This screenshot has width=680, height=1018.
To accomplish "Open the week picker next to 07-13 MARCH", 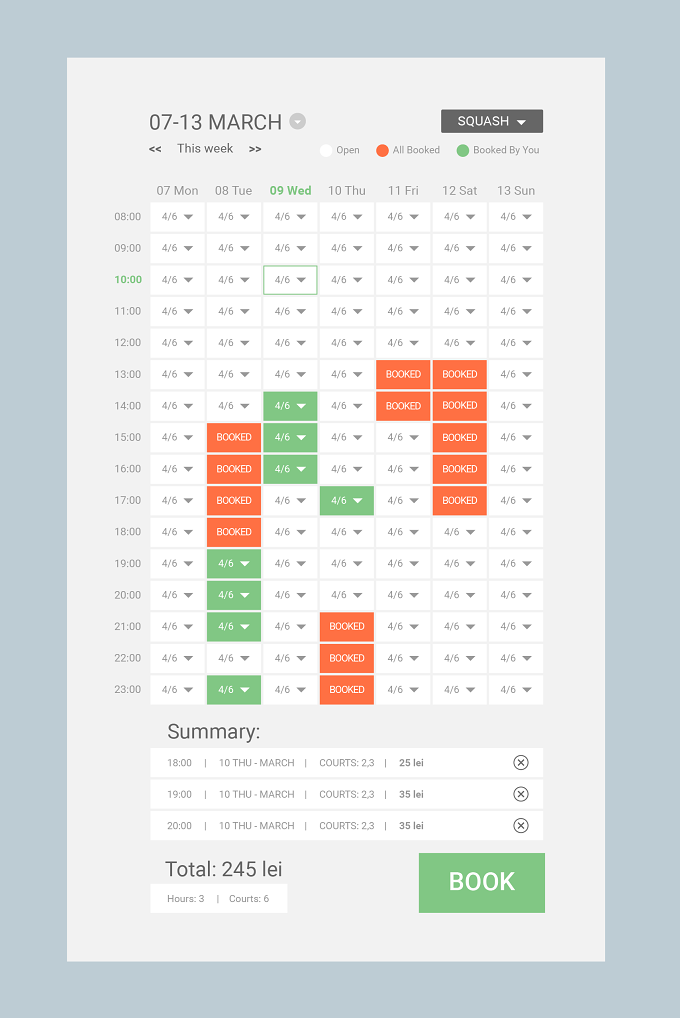I will coord(297,121).
